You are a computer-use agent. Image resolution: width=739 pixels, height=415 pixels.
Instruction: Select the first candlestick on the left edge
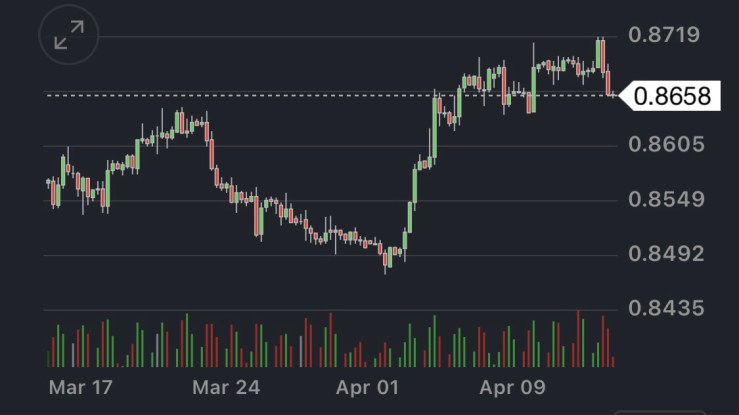[49, 183]
